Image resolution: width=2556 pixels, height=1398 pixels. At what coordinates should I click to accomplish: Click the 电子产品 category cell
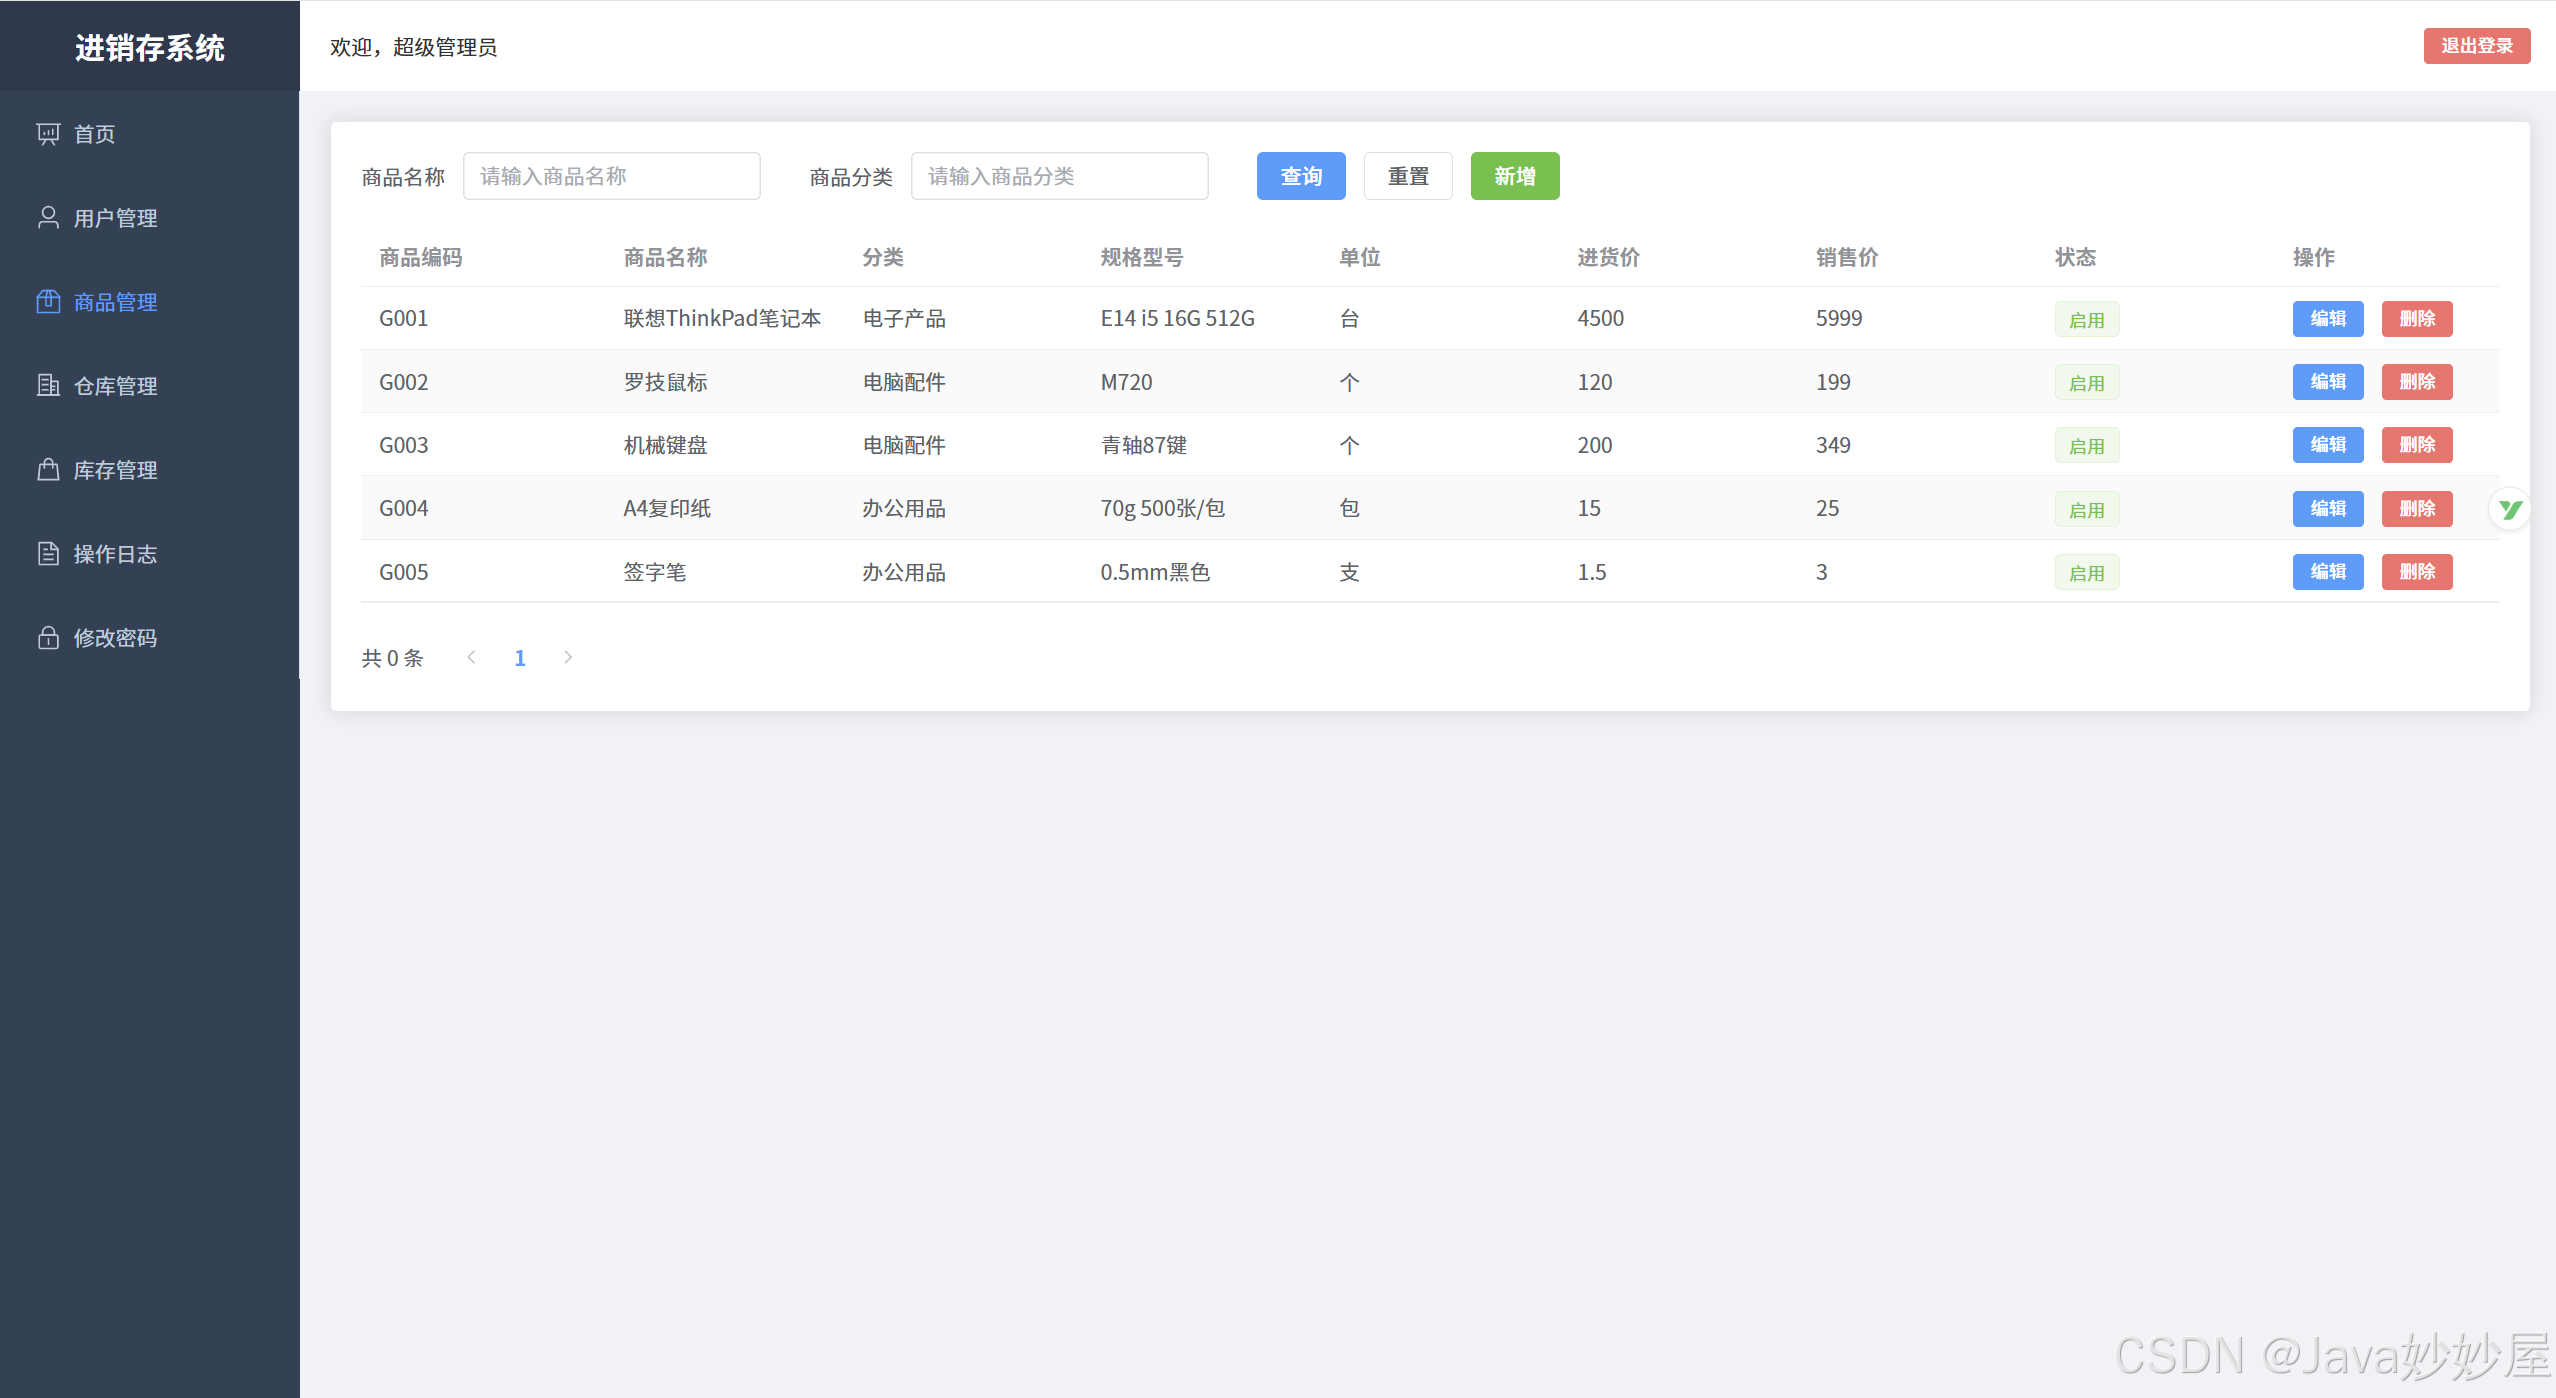904,319
